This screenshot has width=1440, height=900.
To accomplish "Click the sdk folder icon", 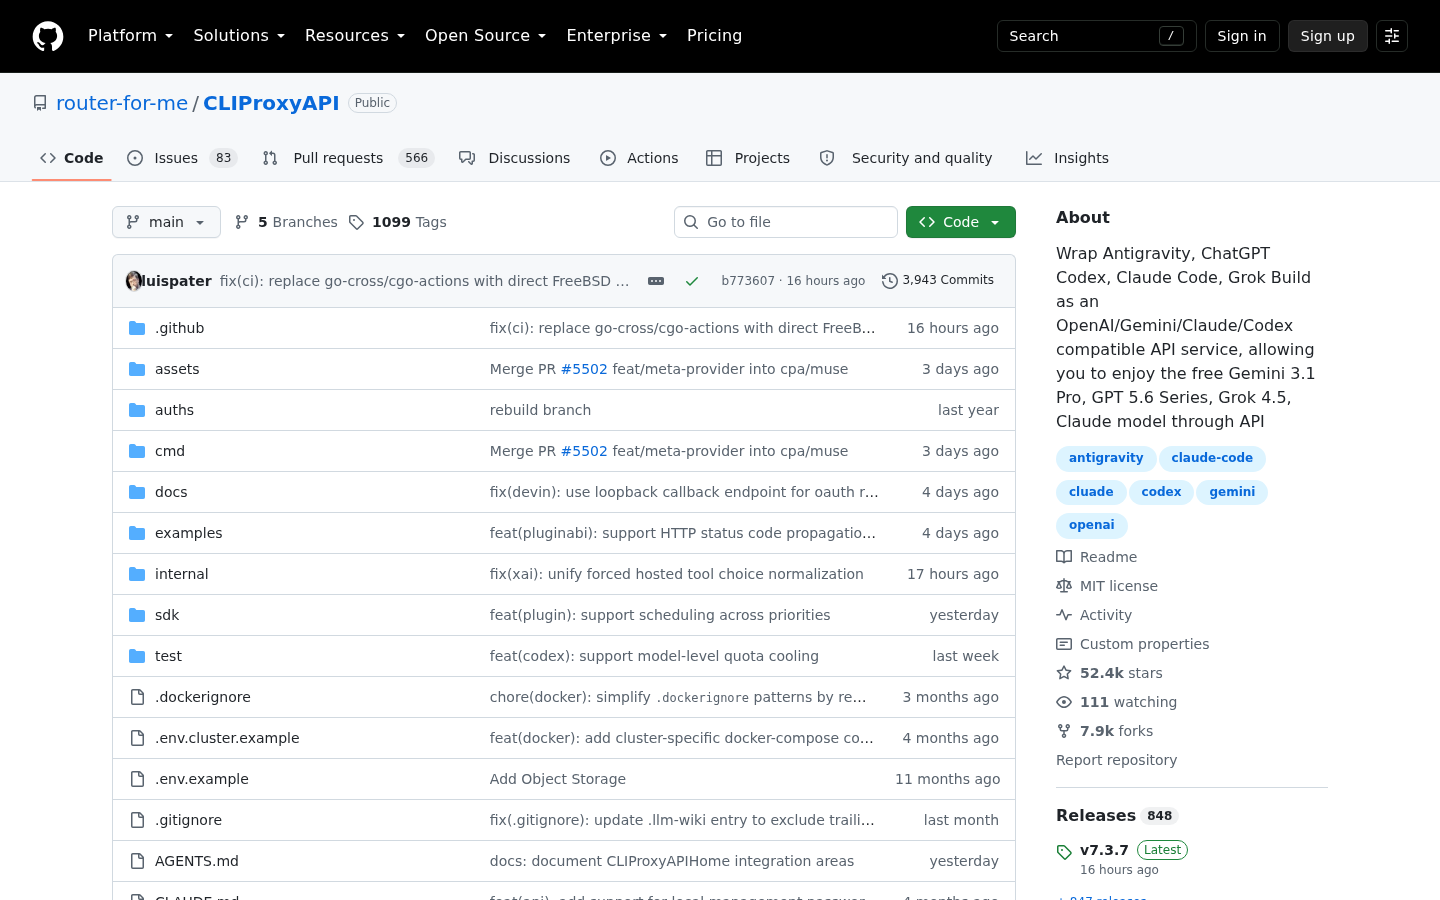I will (x=137, y=615).
